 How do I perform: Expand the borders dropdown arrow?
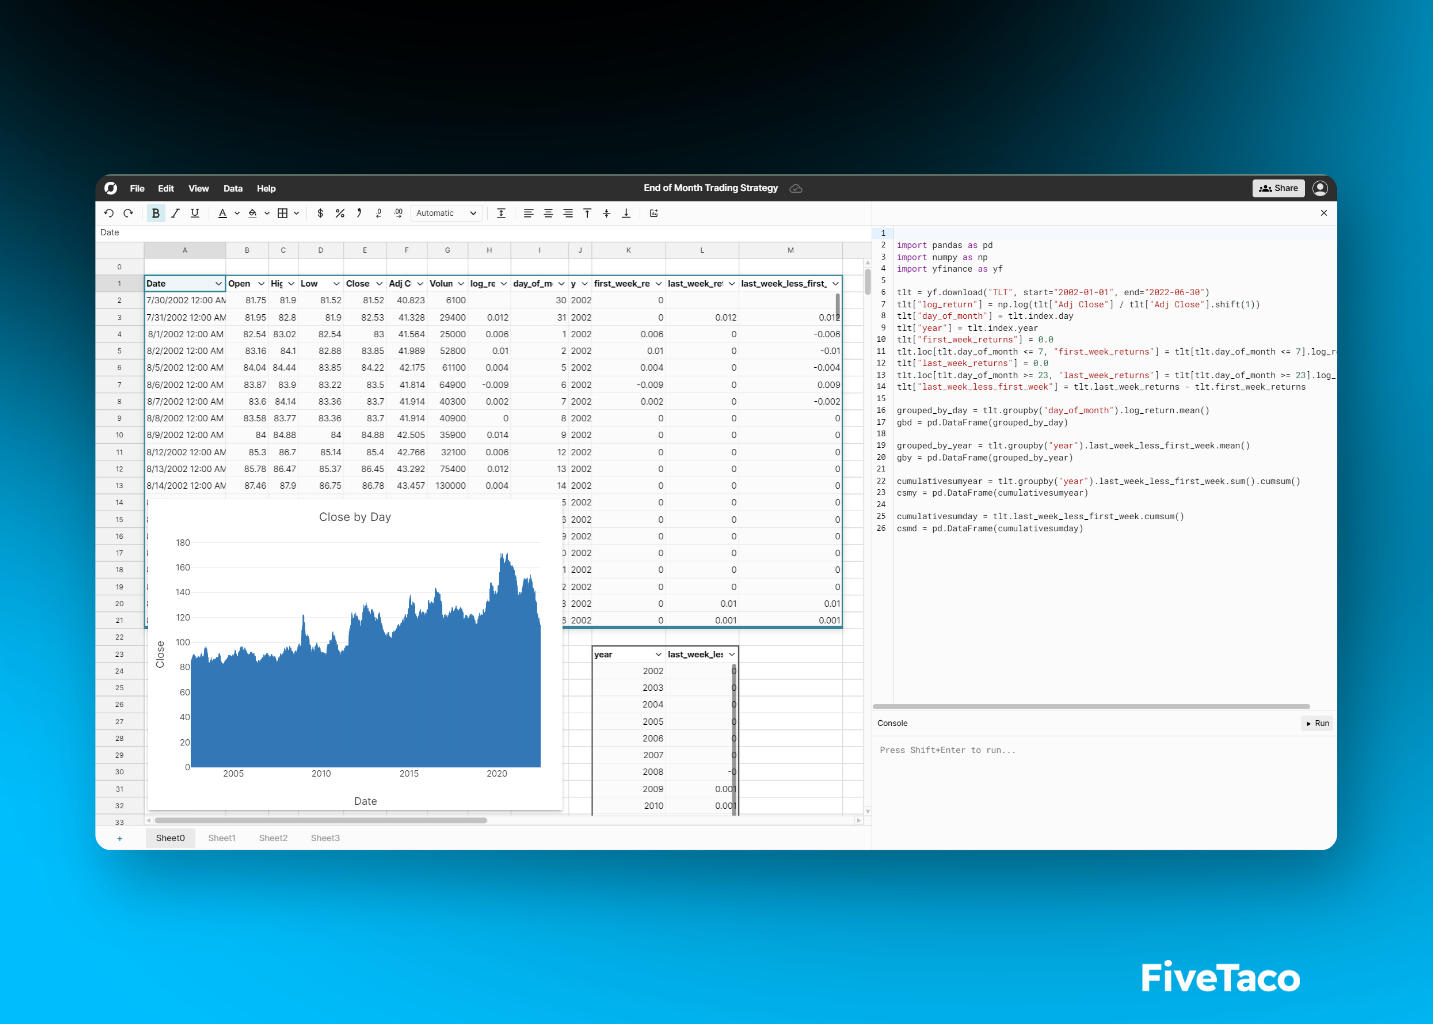(x=297, y=213)
